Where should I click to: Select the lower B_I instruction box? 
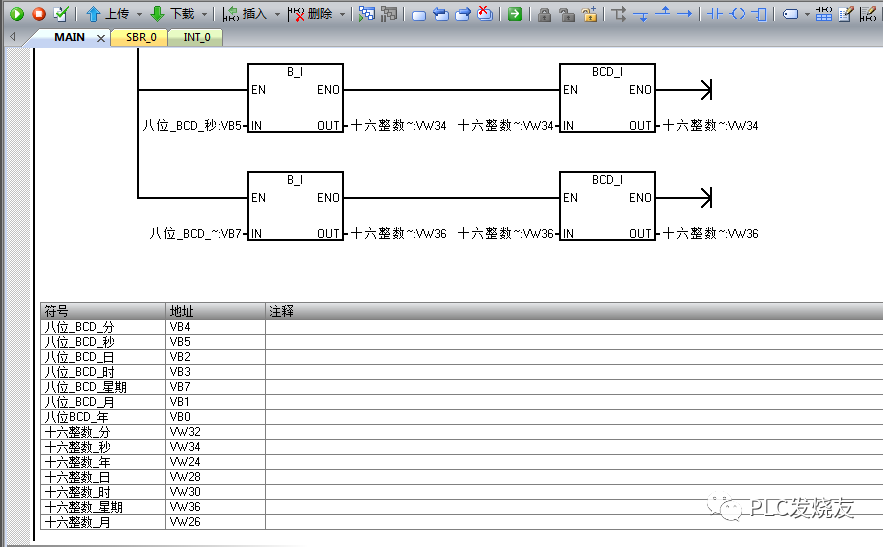pyautogui.click(x=295, y=206)
